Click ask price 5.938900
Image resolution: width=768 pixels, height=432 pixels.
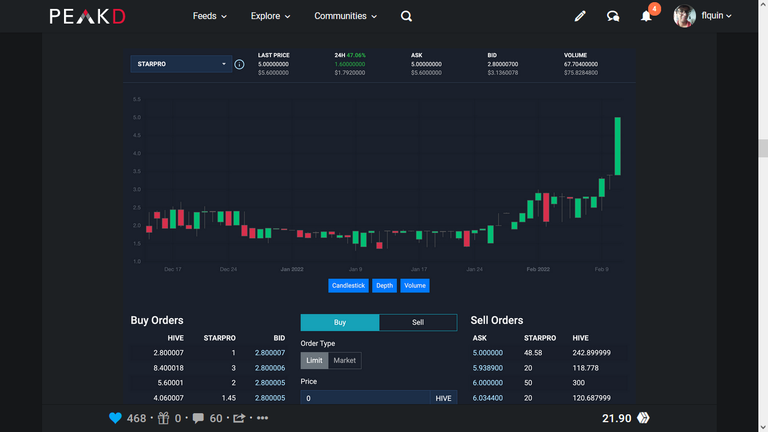(x=487, y=368)
